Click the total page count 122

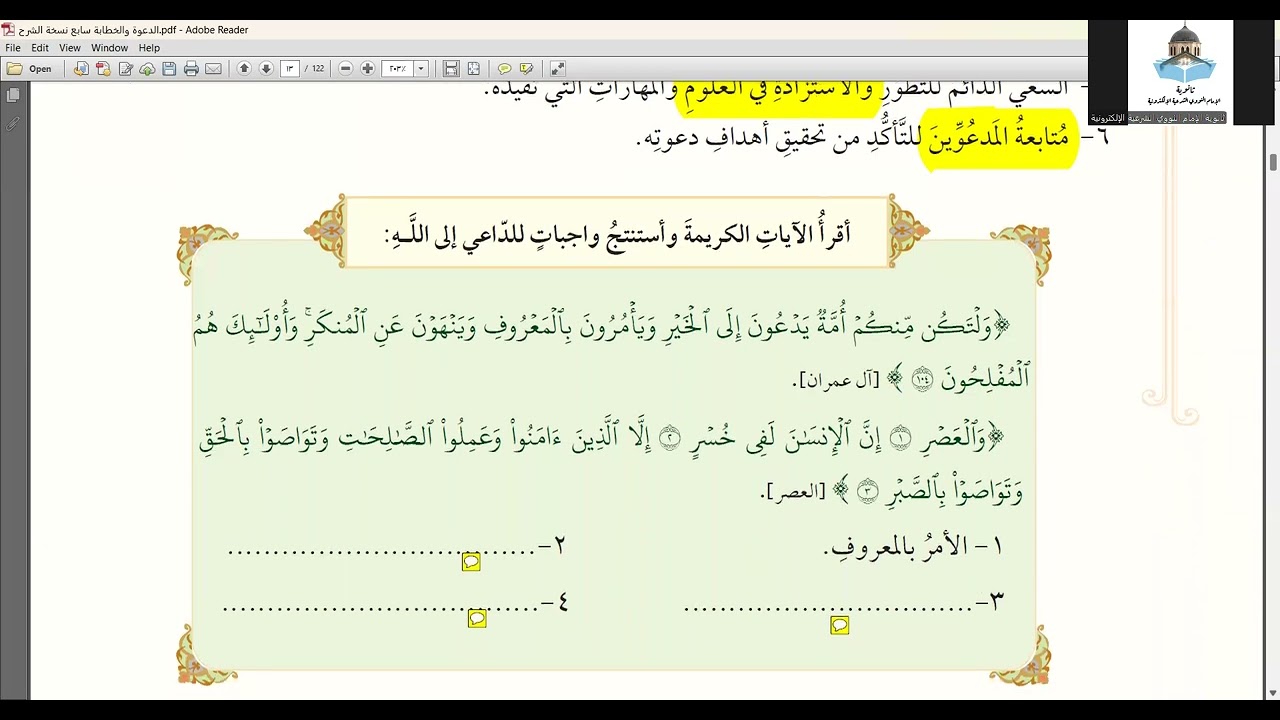(x=318, y=69)
